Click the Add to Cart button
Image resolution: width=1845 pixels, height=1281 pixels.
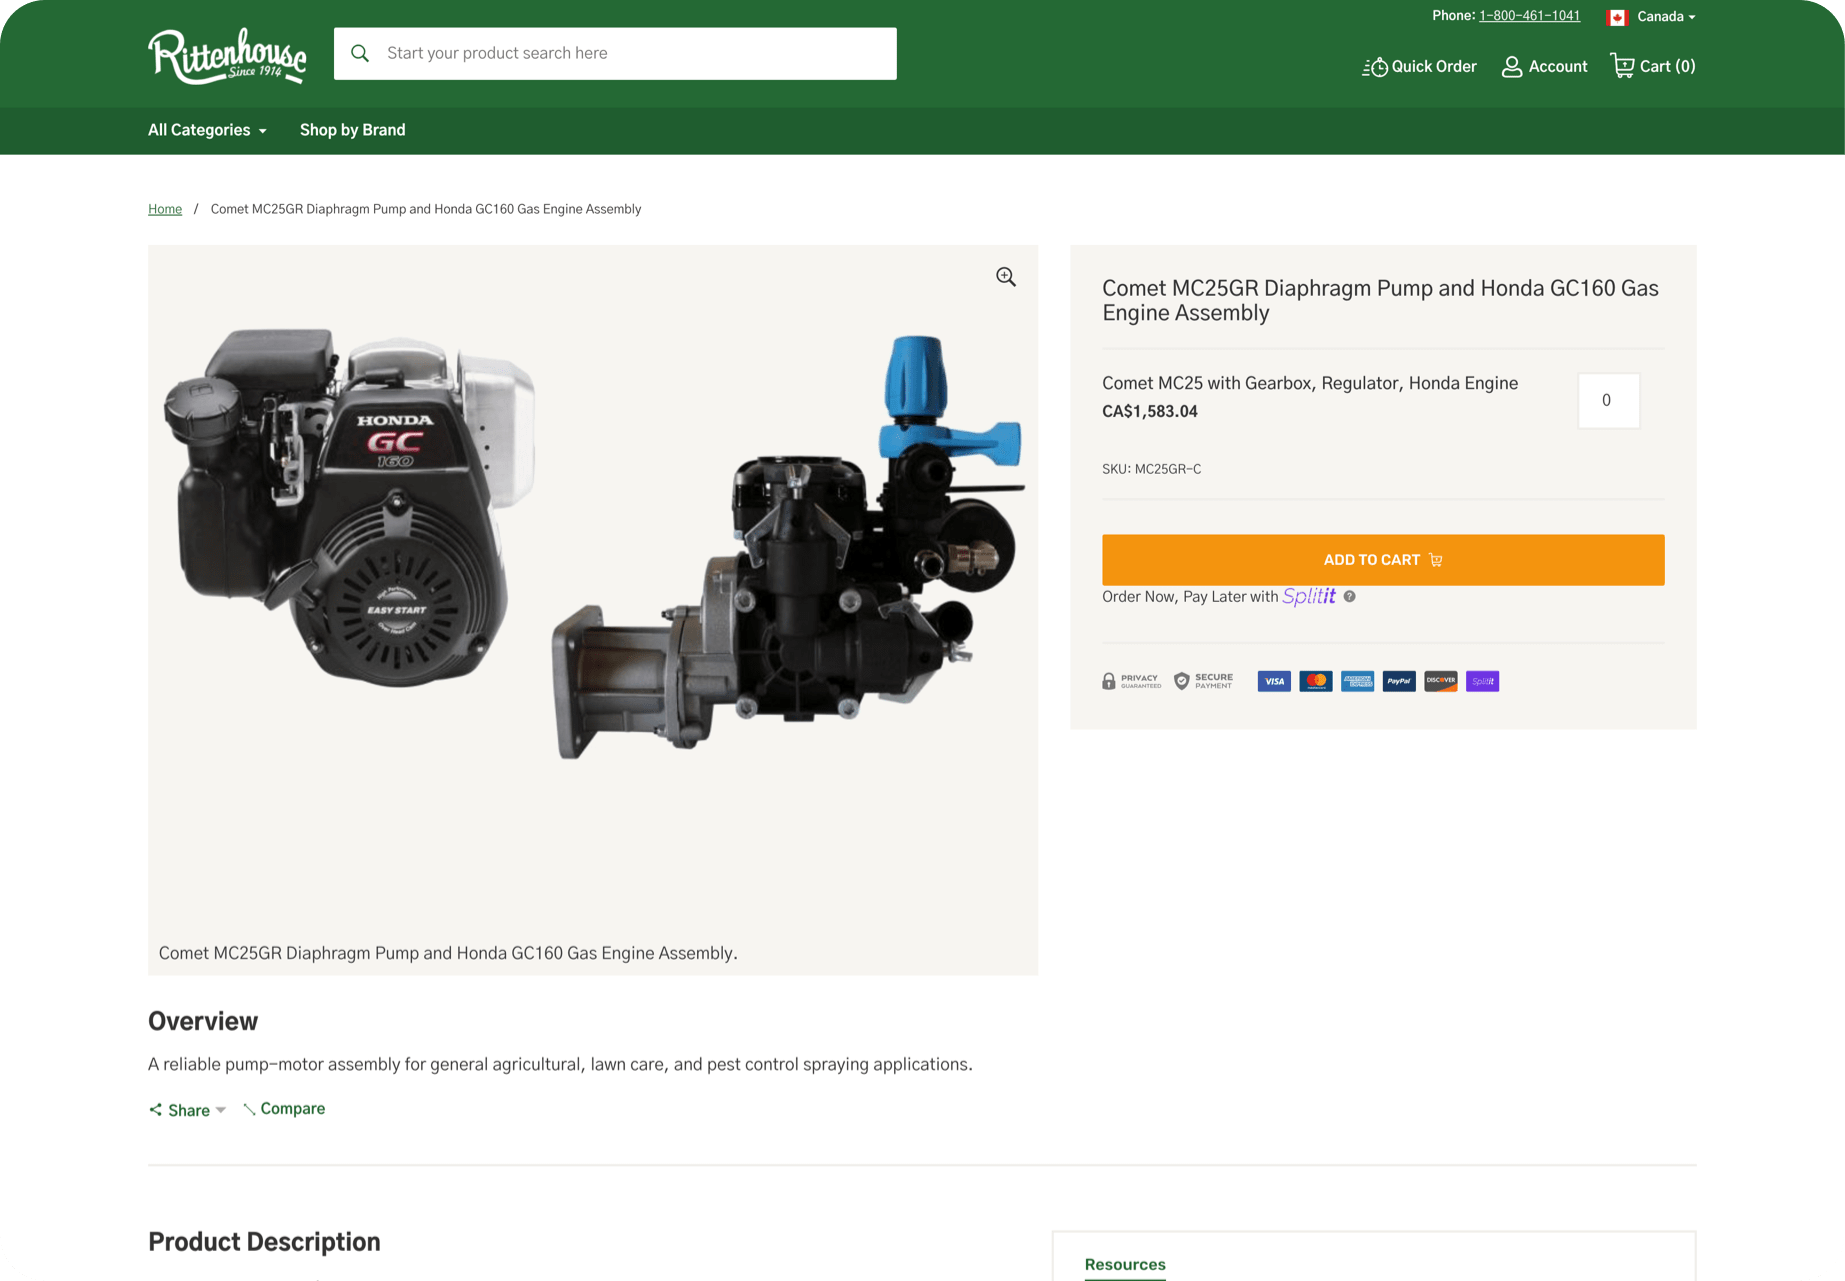click(x=1382, y=560)
